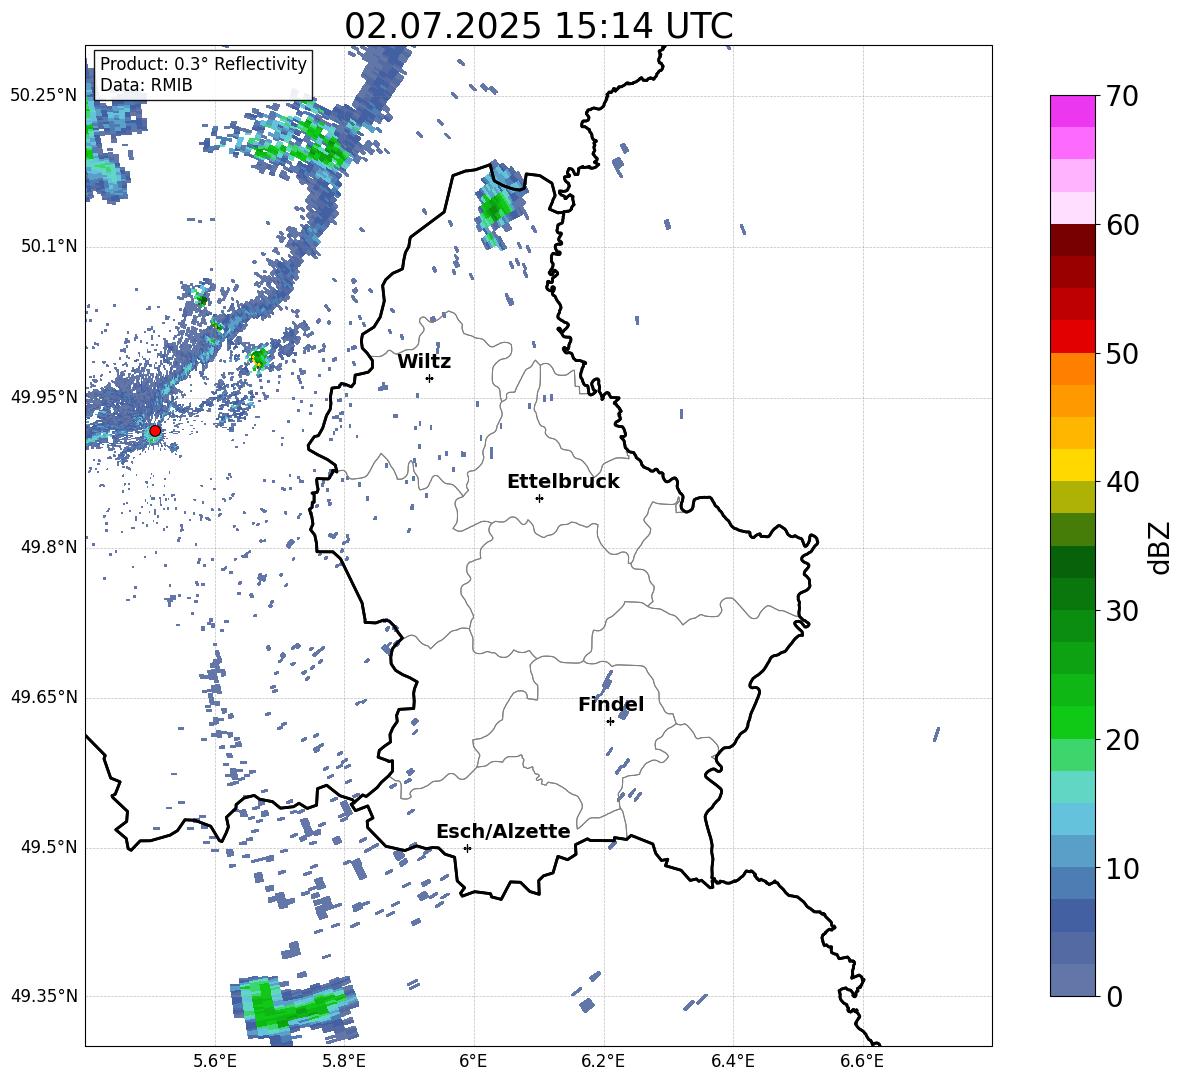
Task: Click the small yellow-cored cell west of Wiltz
Action: click(259, 358)
